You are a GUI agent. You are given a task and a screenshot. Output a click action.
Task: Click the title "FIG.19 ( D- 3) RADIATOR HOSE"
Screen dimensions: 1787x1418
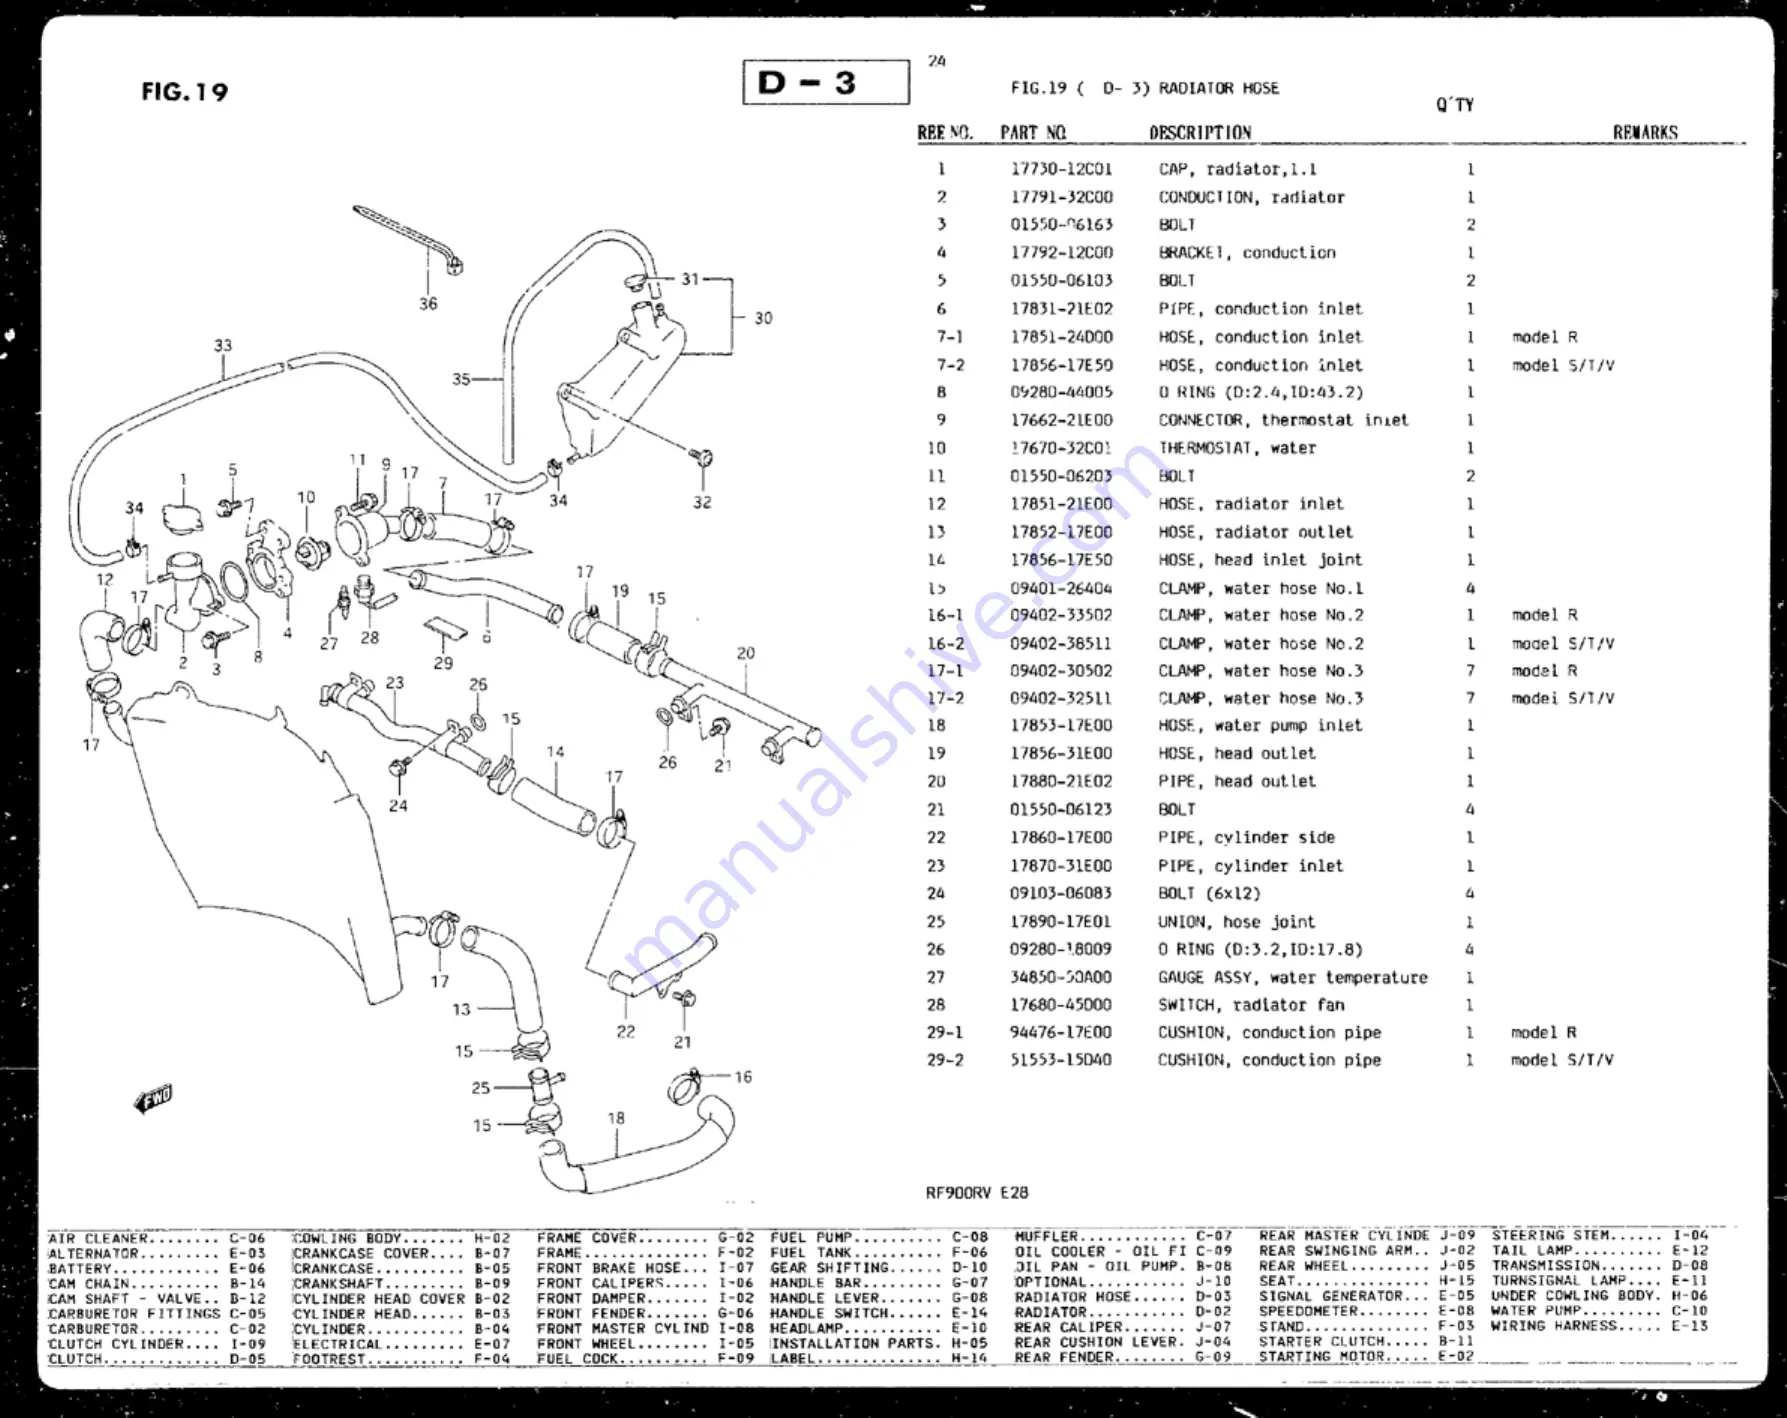[1144, 88]
